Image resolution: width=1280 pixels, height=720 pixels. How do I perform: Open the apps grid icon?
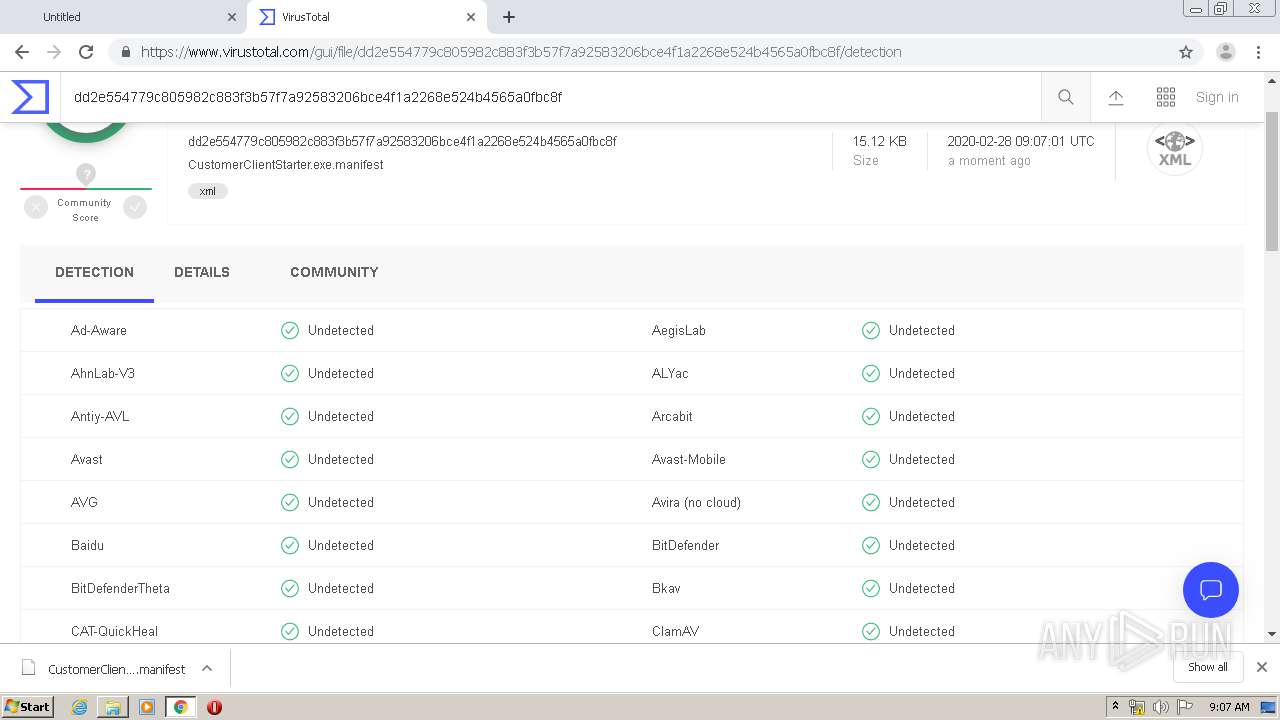click(1166, 97)
